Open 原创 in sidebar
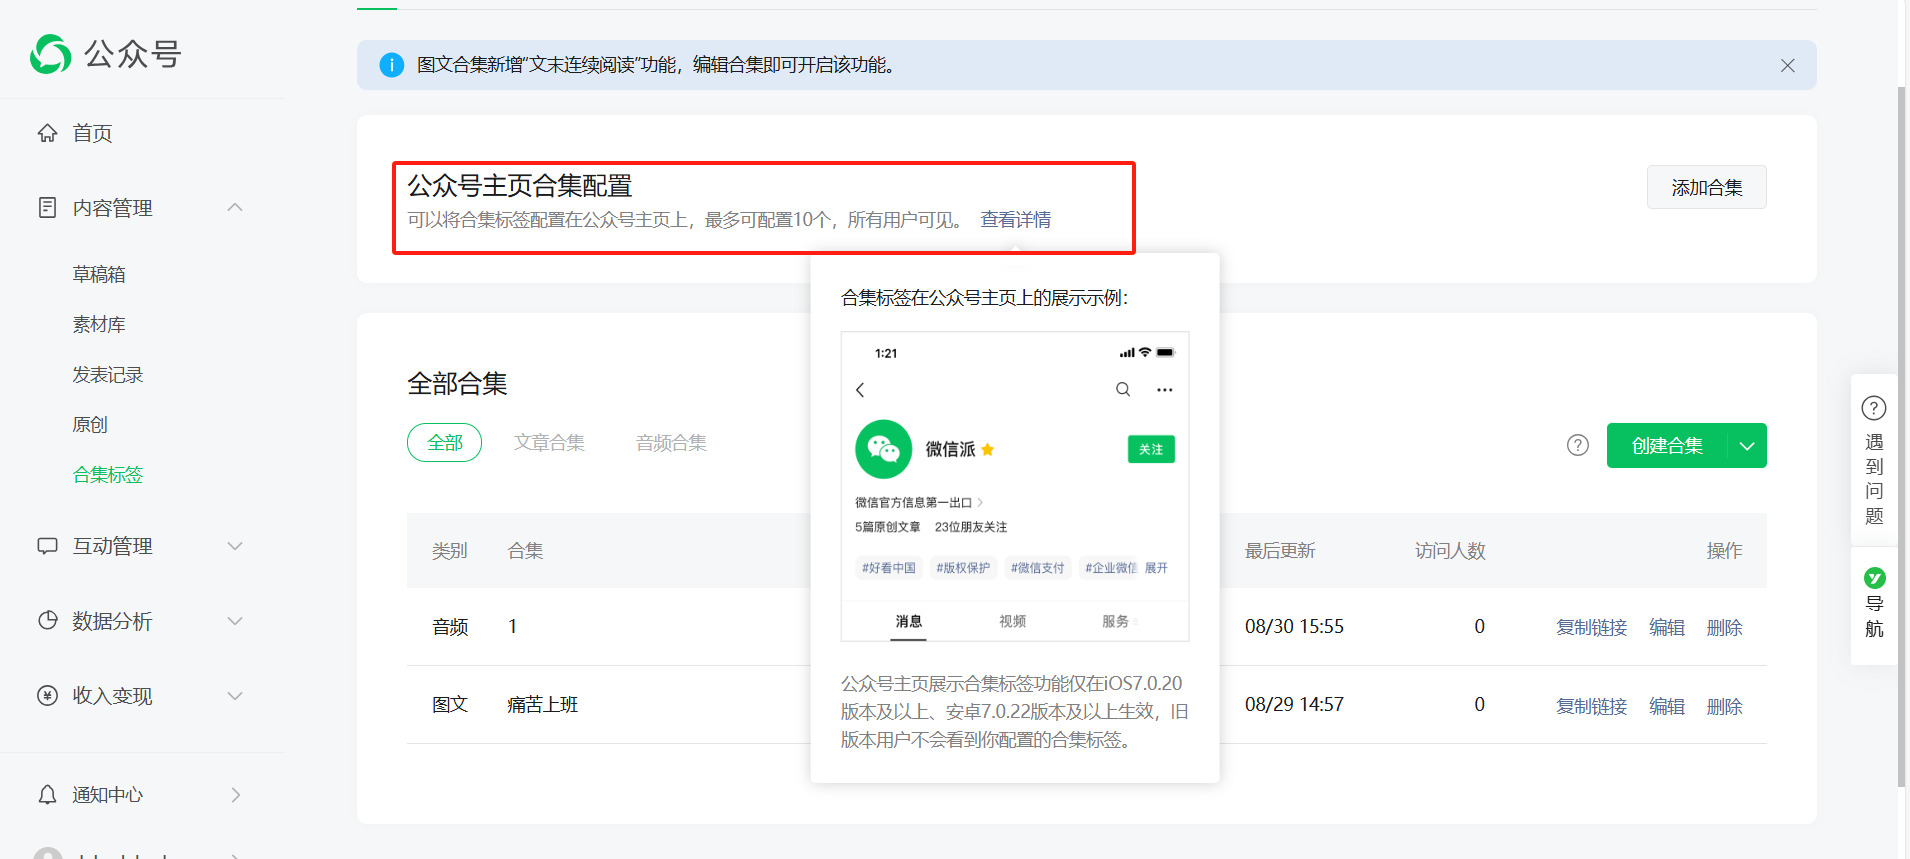This screenshot has height=859, width=1910. (x=90, y=424)
